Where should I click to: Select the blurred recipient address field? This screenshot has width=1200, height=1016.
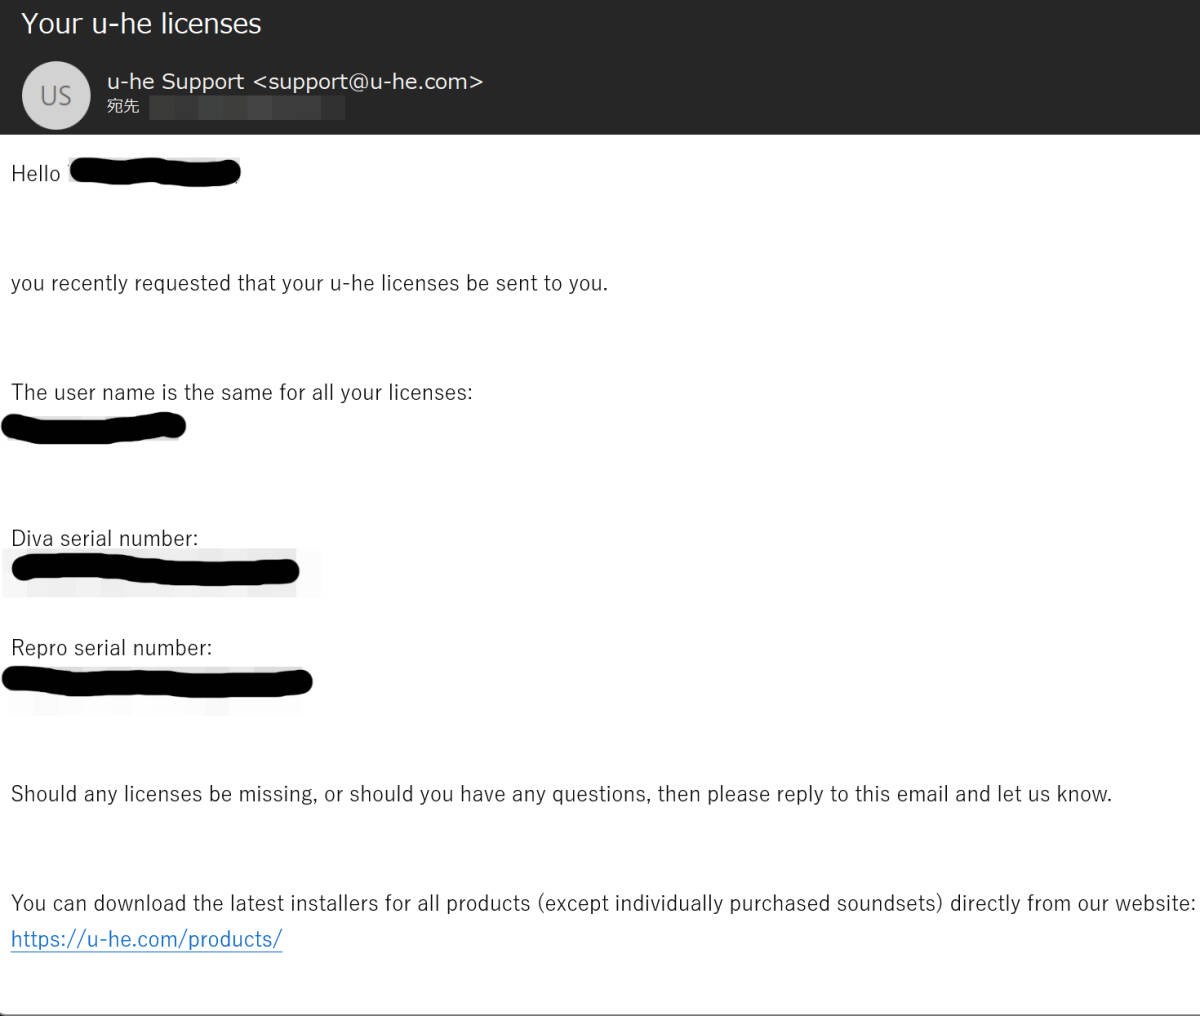click(247, 107)
